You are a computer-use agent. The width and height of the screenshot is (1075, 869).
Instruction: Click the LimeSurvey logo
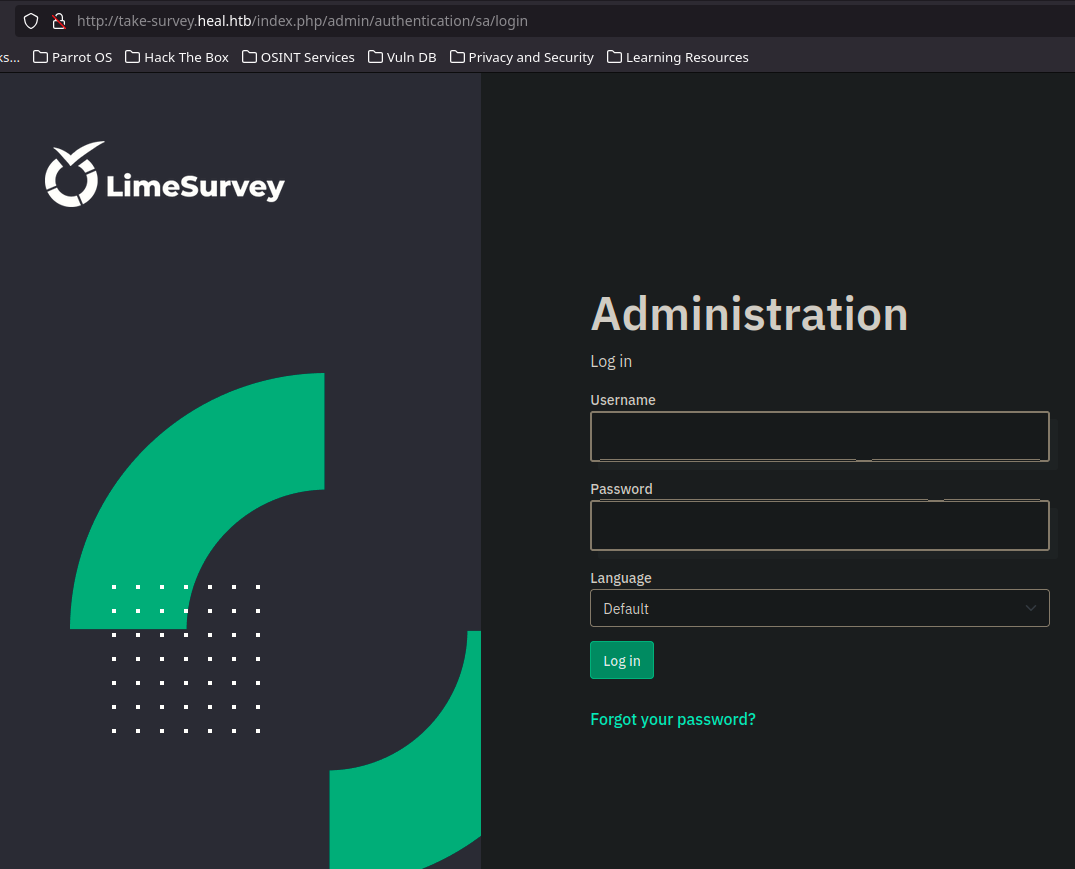(165, 174)
